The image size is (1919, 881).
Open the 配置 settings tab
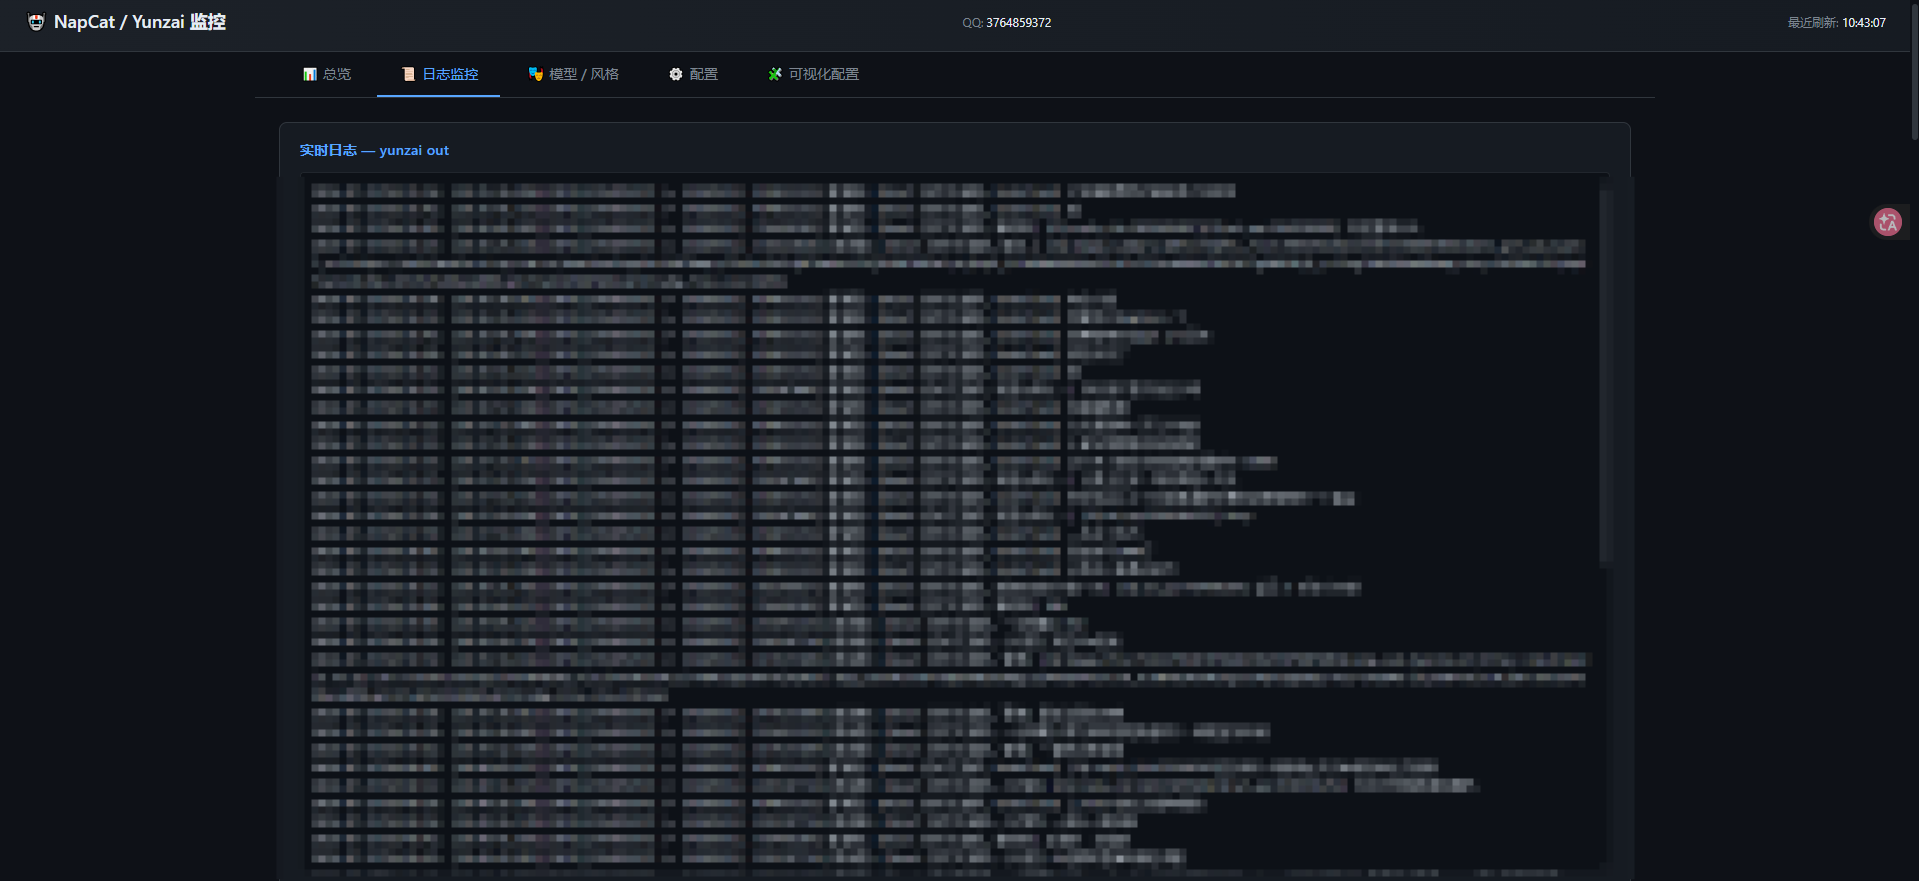693,74
